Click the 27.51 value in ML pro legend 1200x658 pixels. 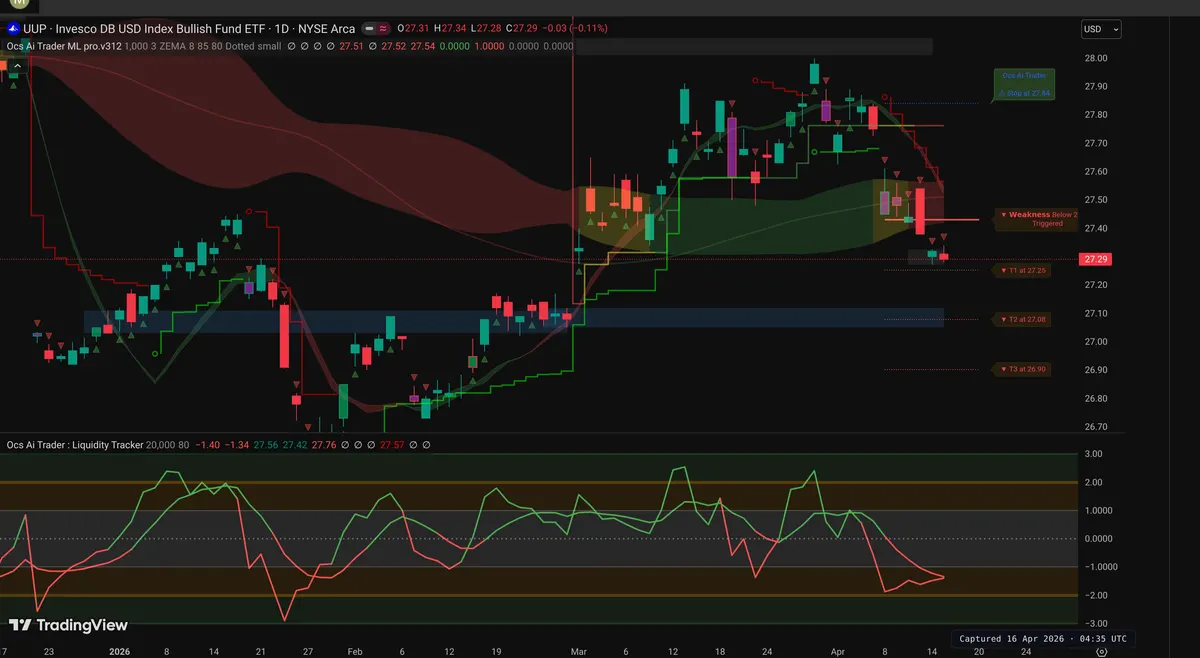pyautogui.click(x=351, y=45)
